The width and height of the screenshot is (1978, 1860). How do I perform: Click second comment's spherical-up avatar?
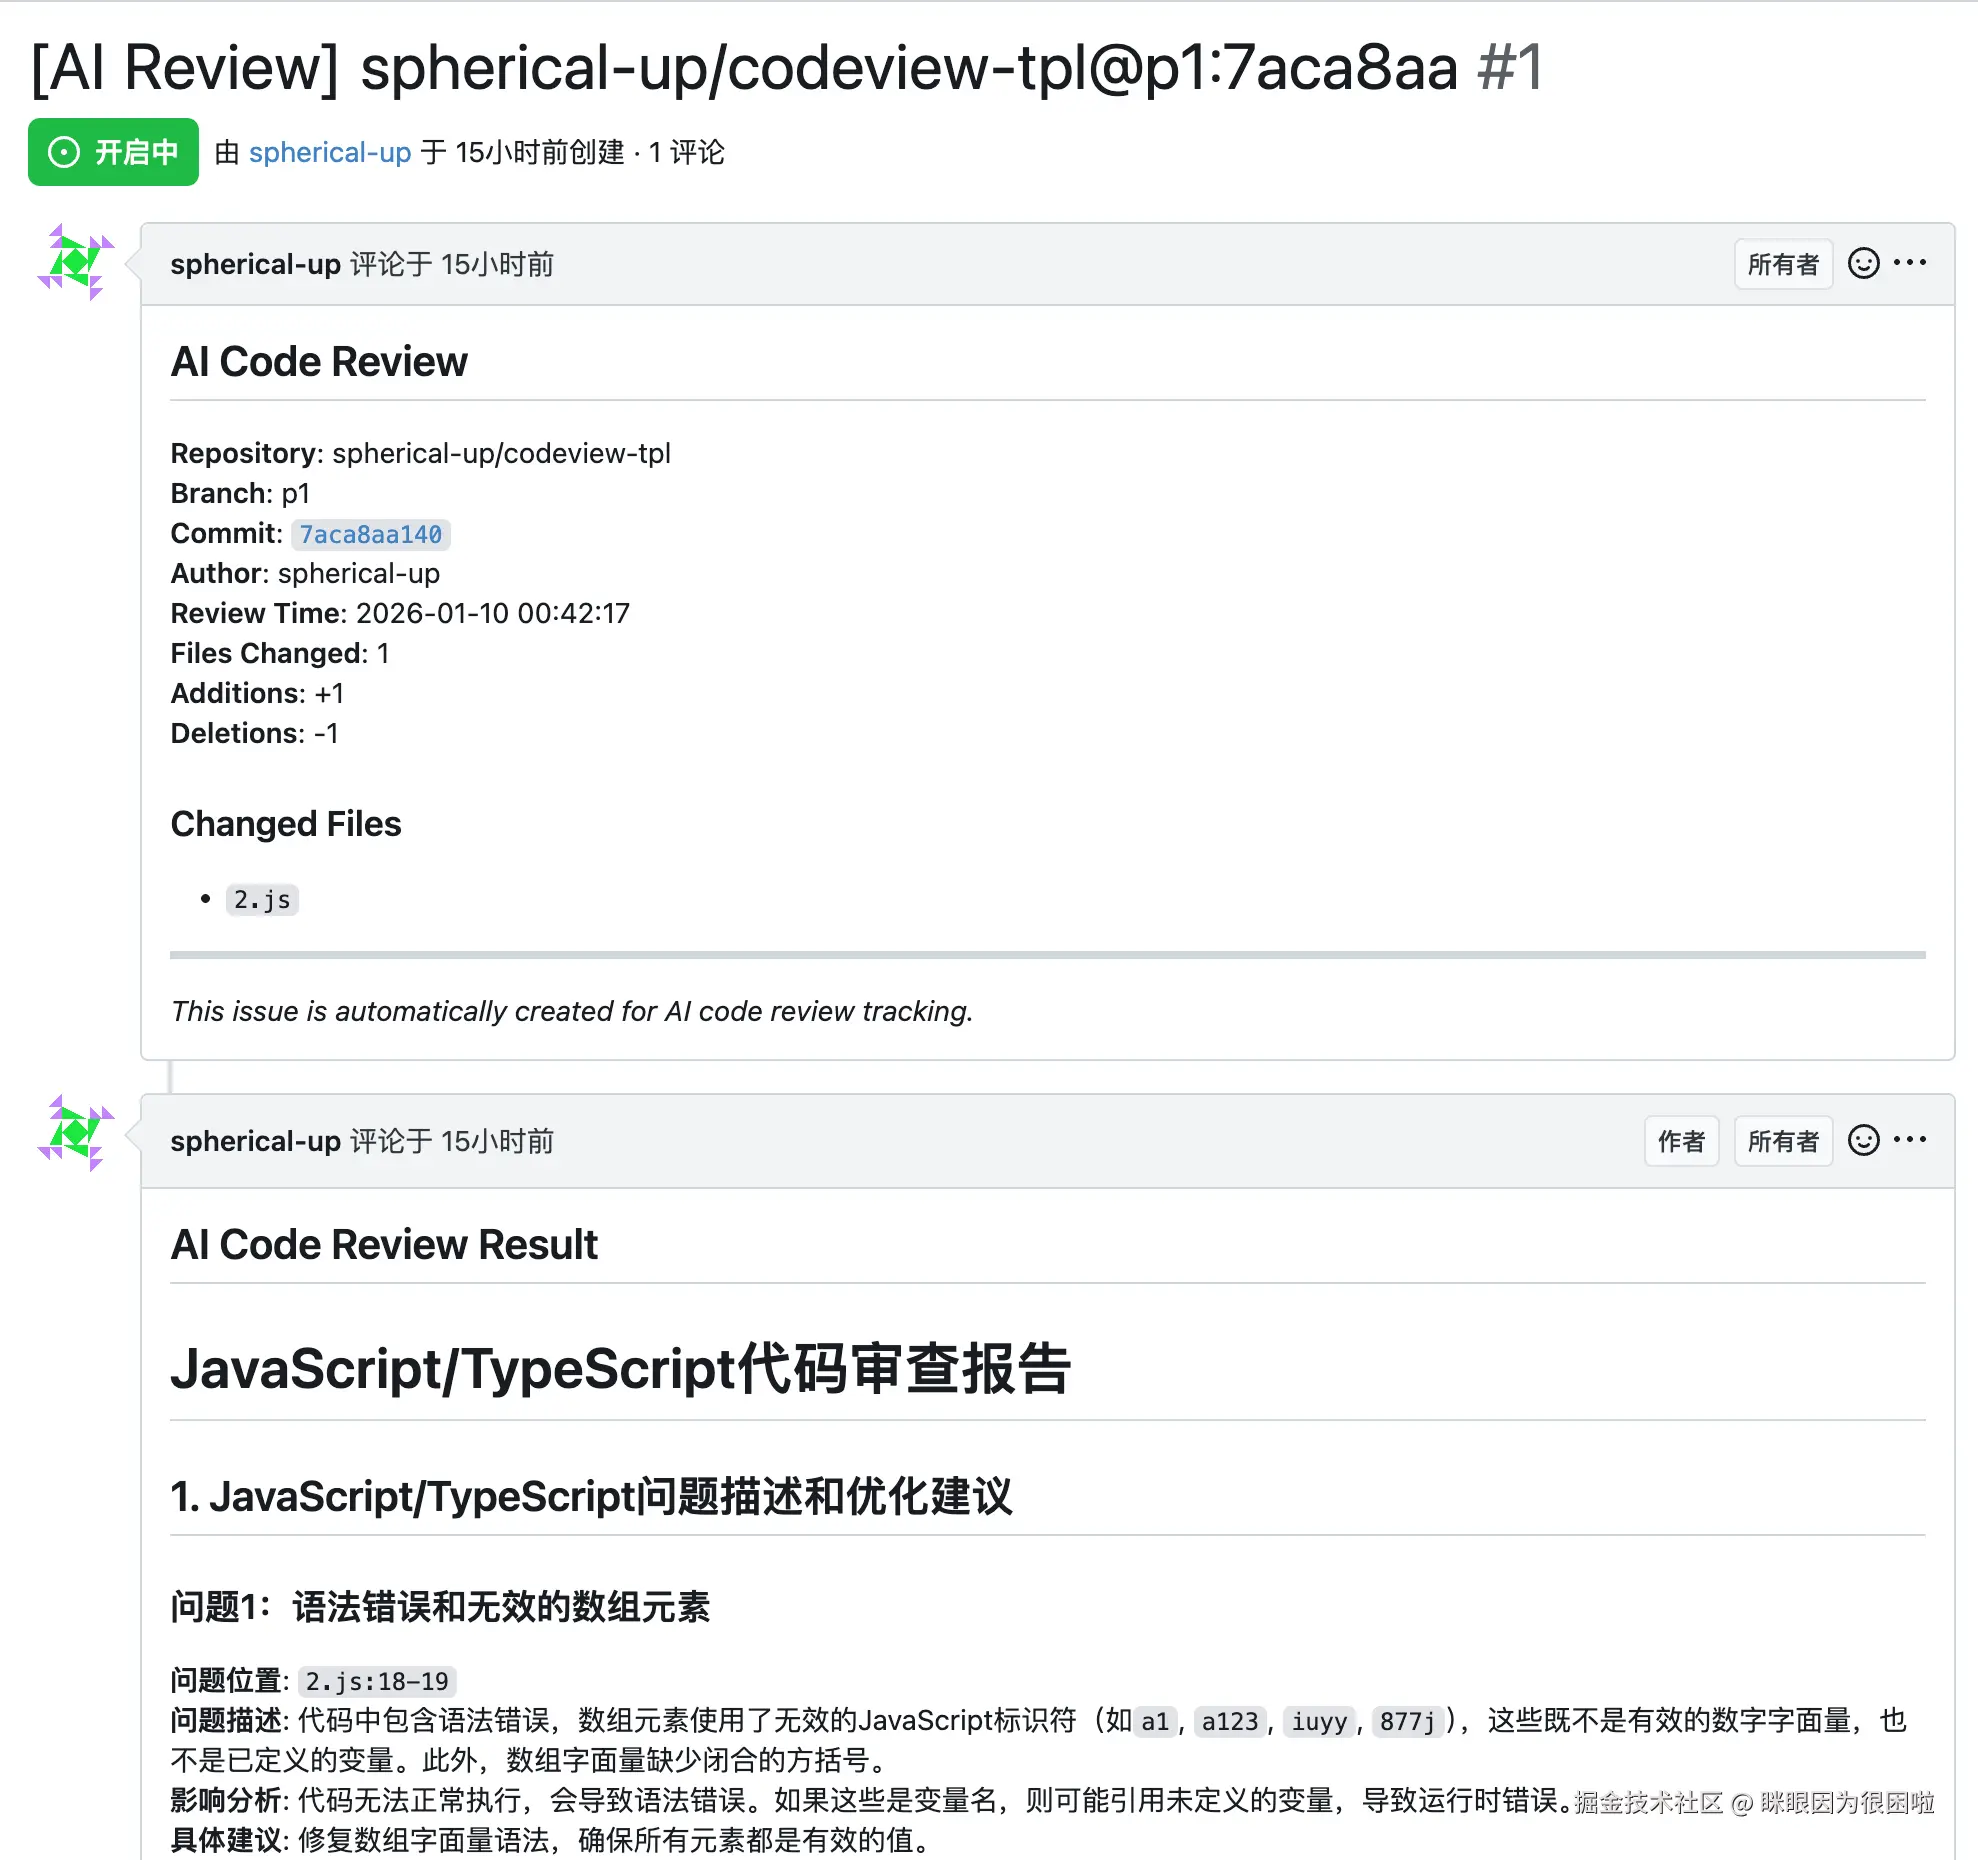pos(76,1133)
